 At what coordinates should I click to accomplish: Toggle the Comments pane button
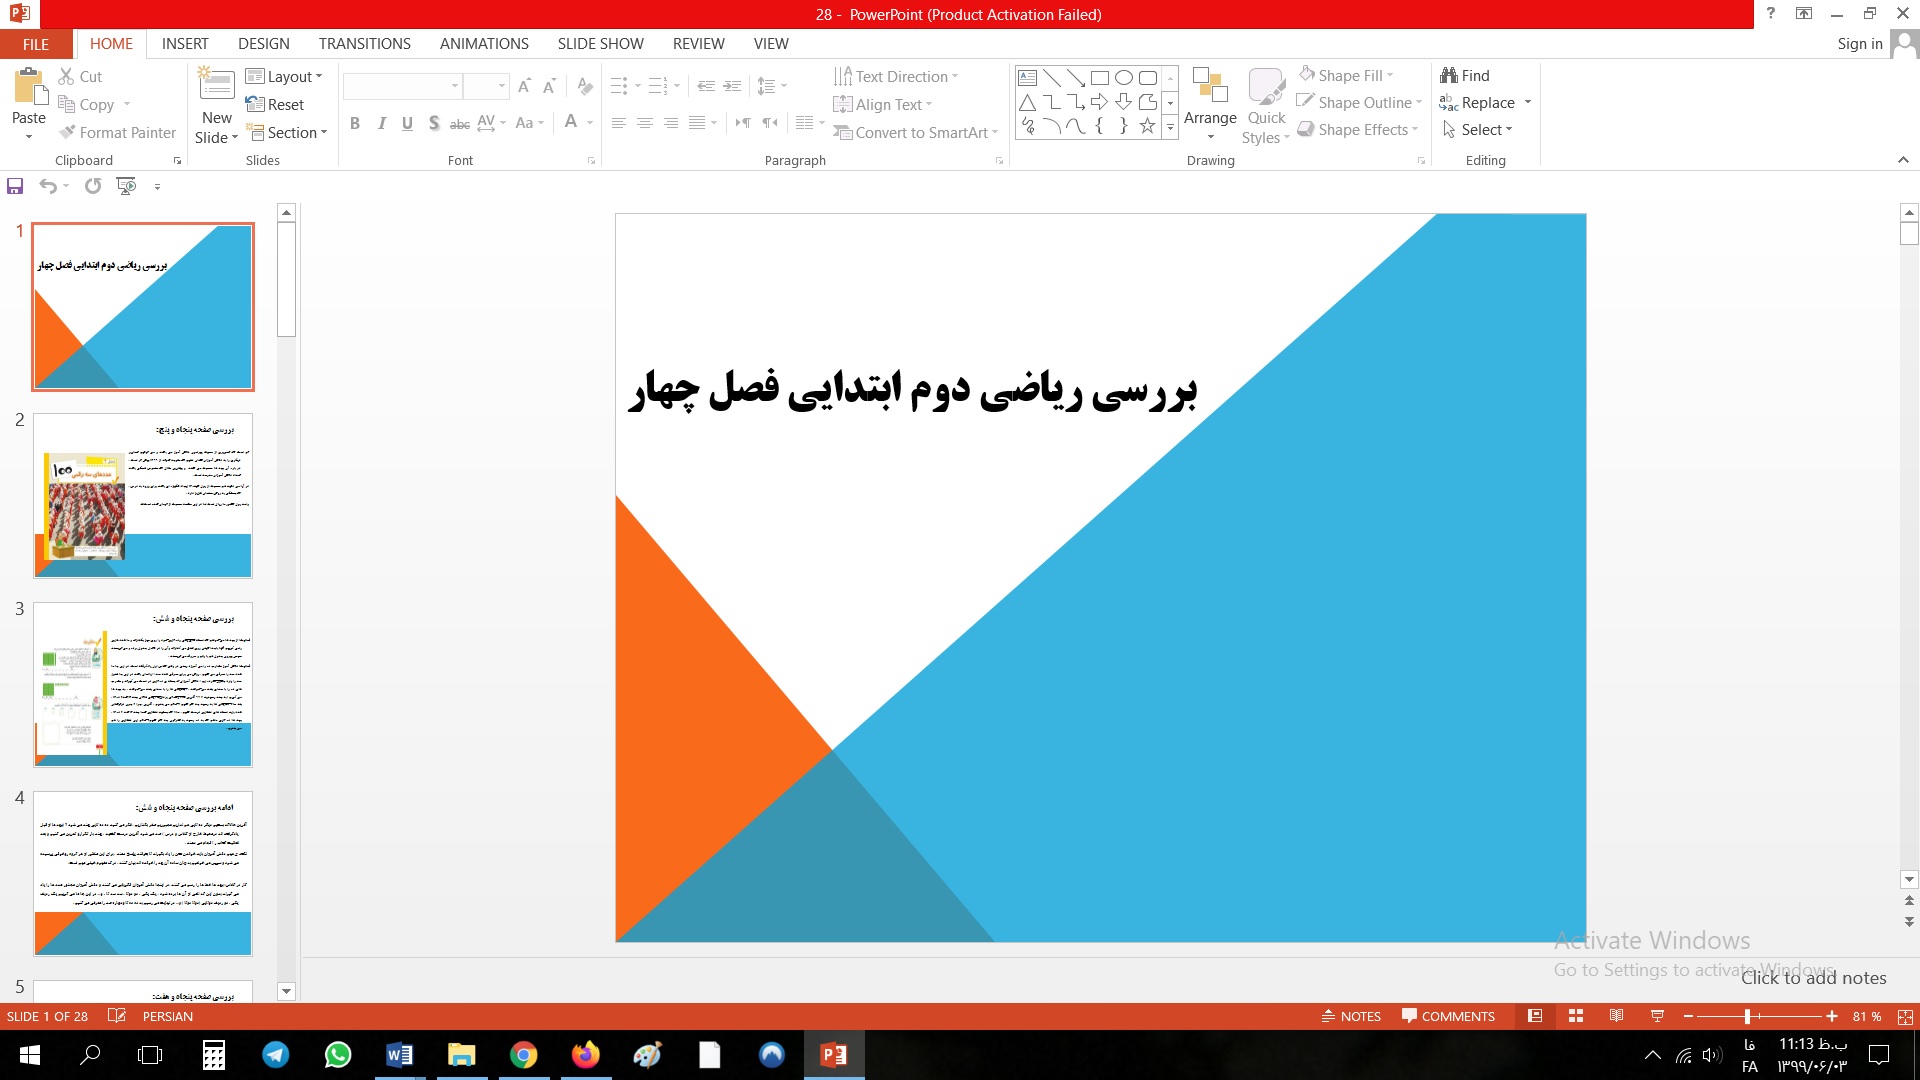tap(1448, 1016)
